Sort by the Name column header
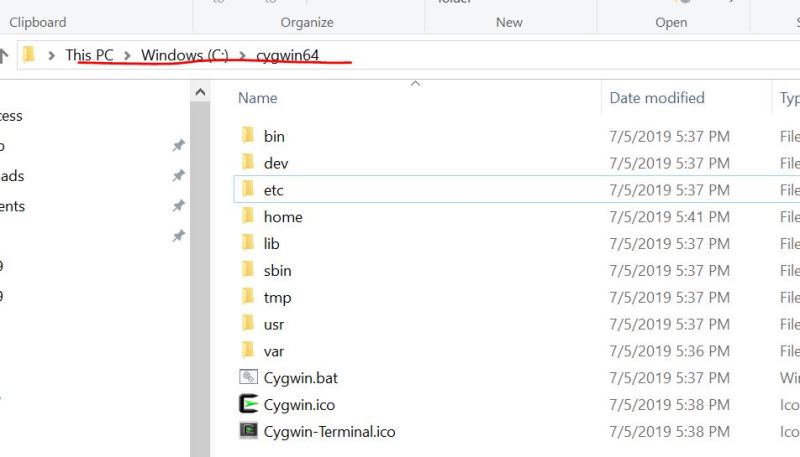 [258, 97]
